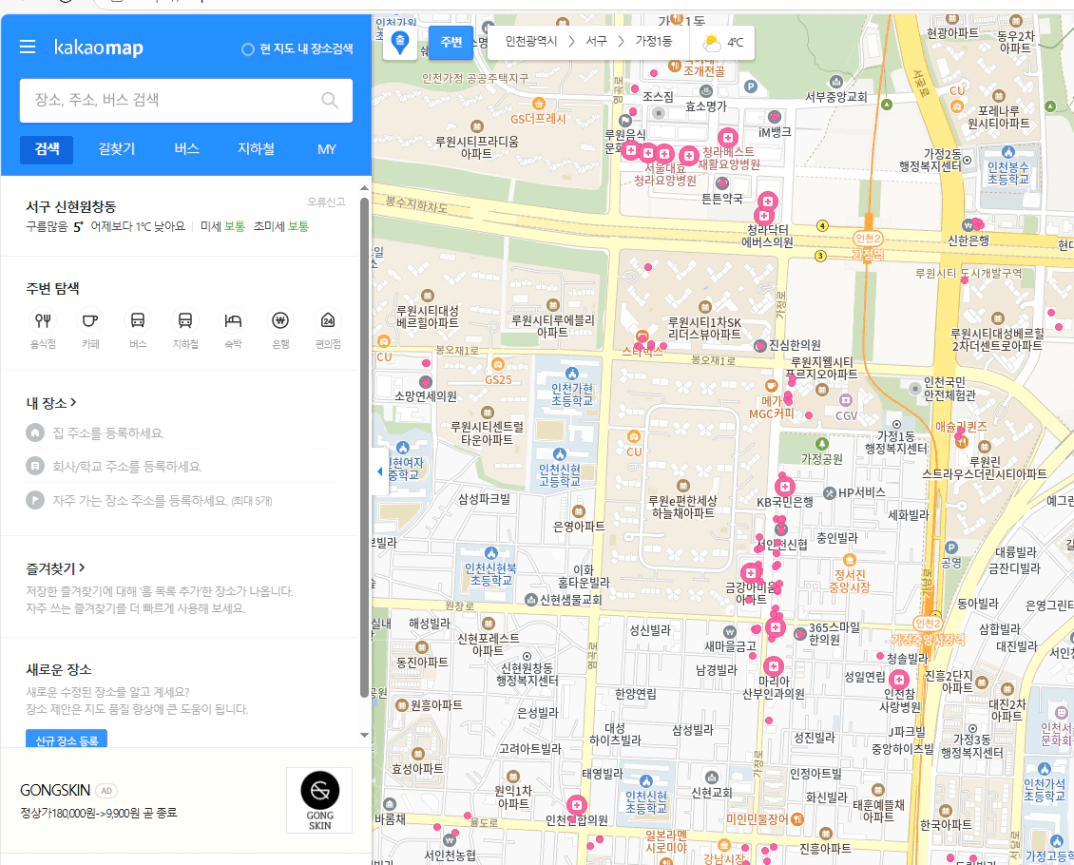The image size is (1074, 865).
Task: Open the HP서비스 marker
Action: click(829, 492)
